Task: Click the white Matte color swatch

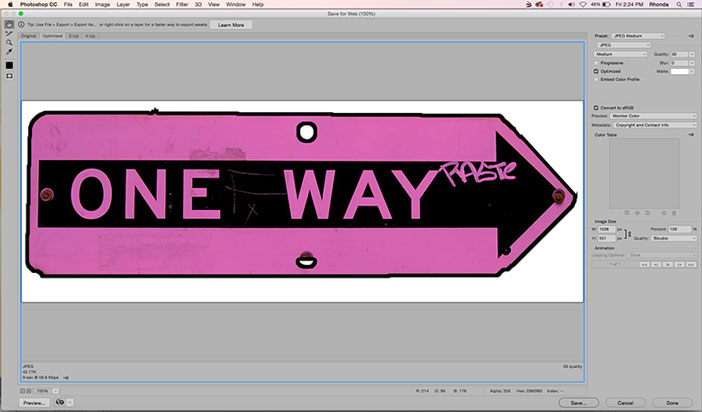Action: [x=679, y=71]
